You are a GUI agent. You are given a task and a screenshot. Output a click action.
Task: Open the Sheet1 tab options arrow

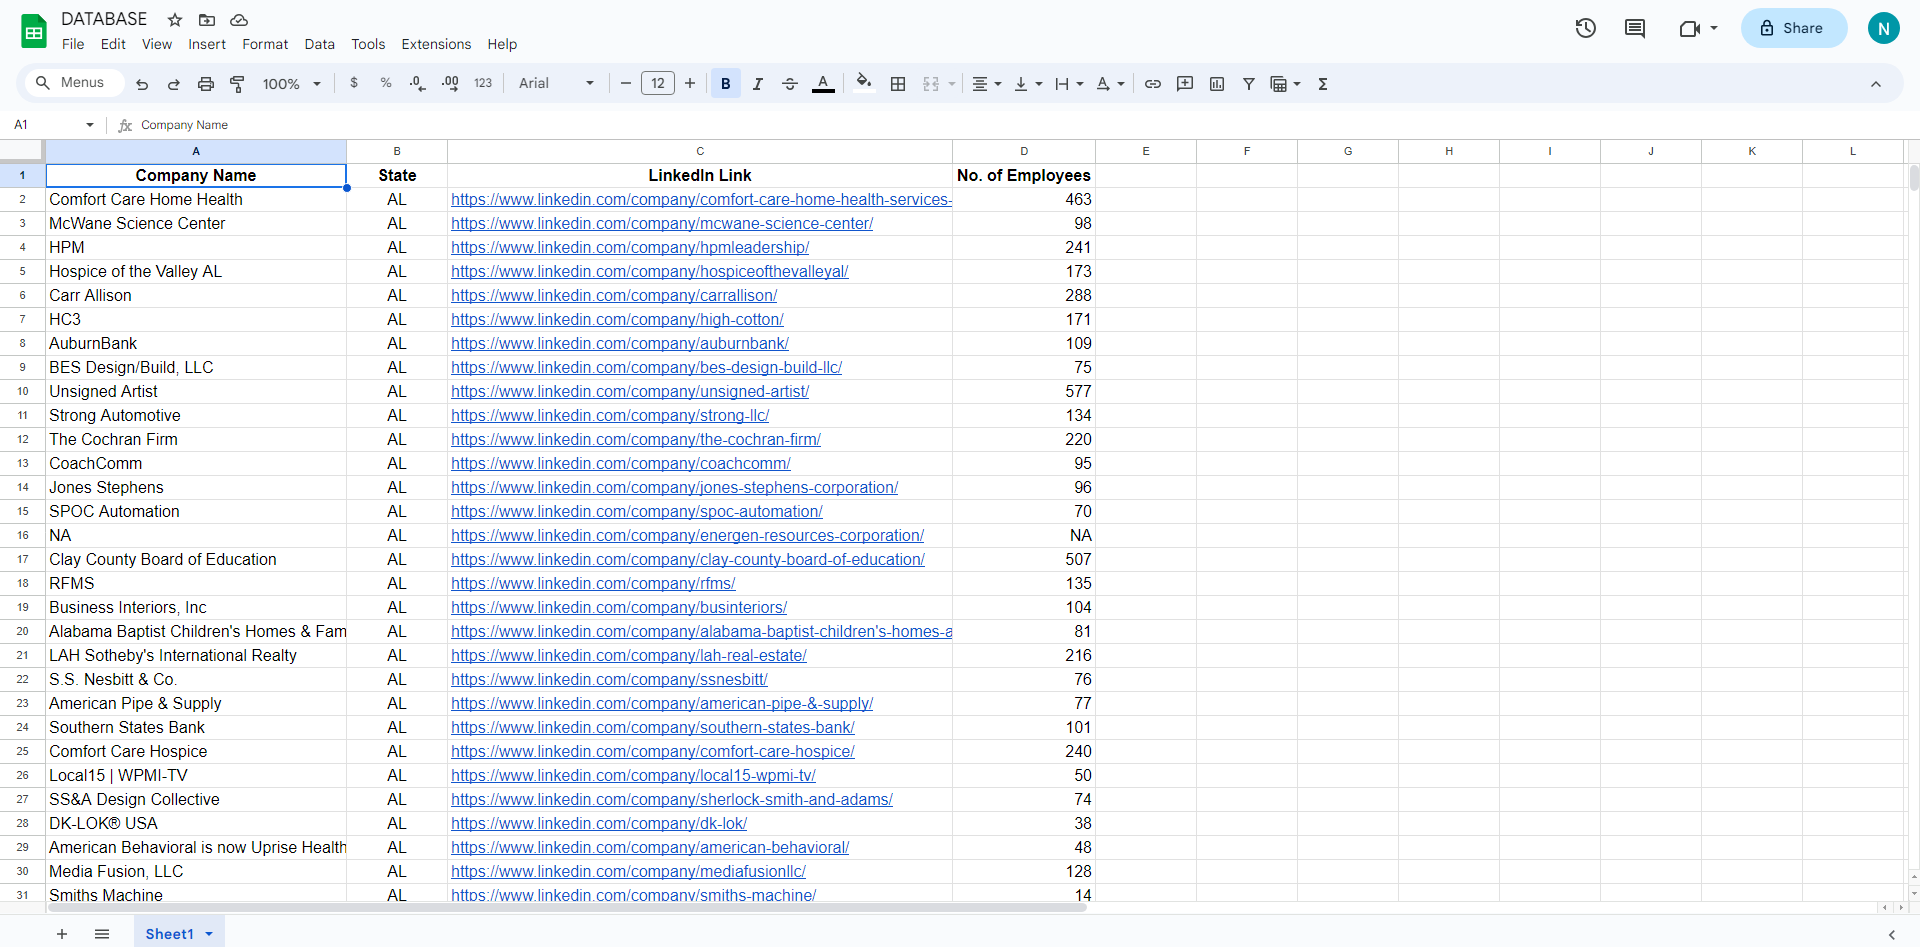click(x=209, y=934)
